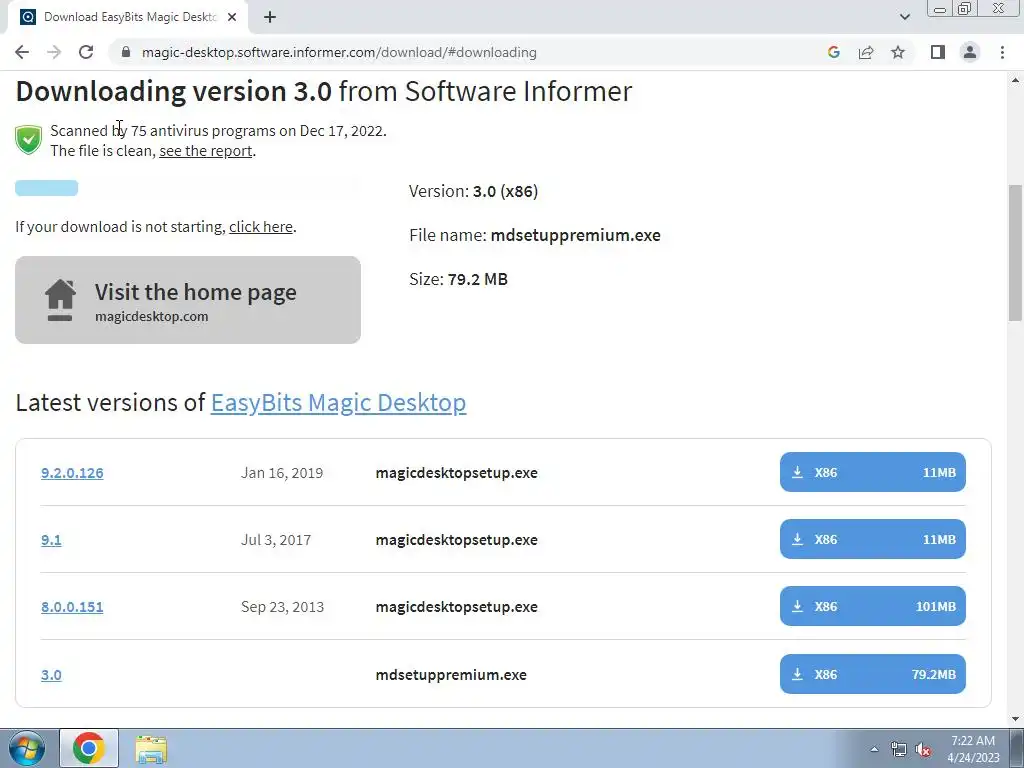
Task: Reload the current page
Action: coord(86,52)
